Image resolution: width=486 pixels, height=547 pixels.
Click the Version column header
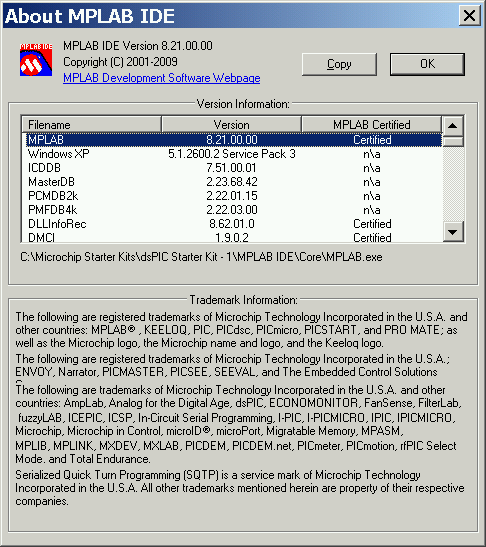231,125
